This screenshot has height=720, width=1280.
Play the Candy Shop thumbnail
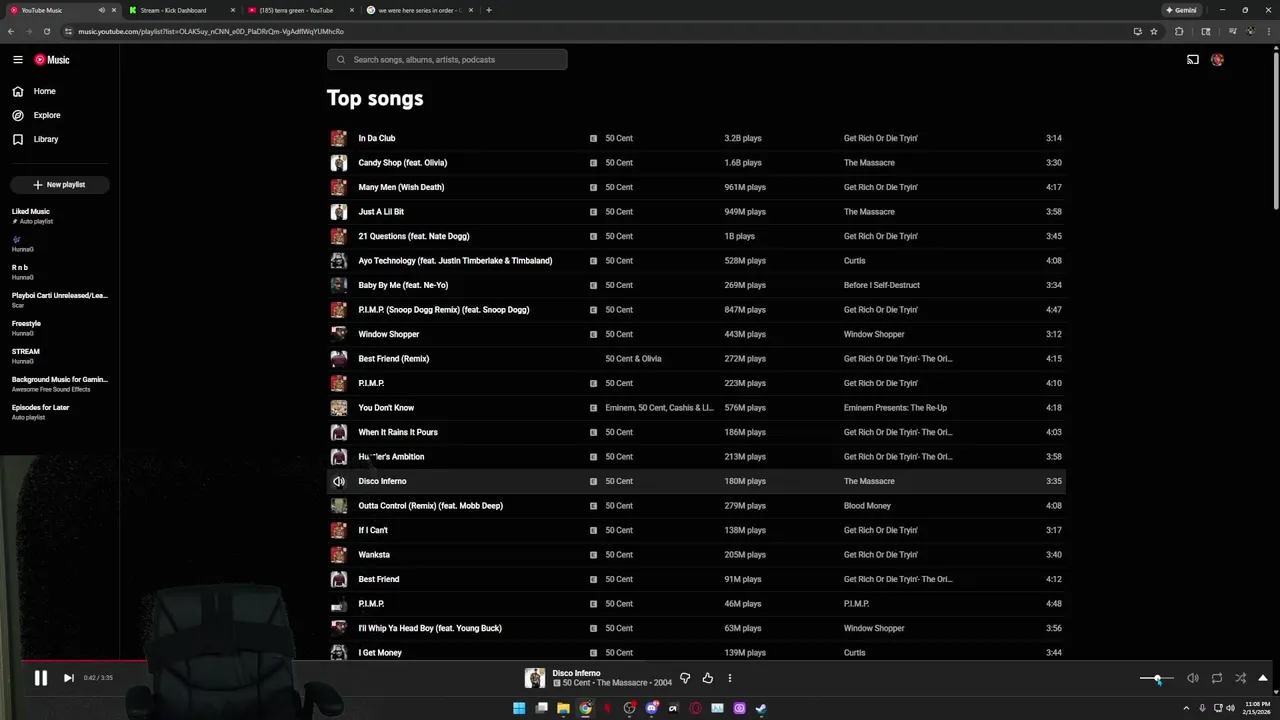point(339,163)
